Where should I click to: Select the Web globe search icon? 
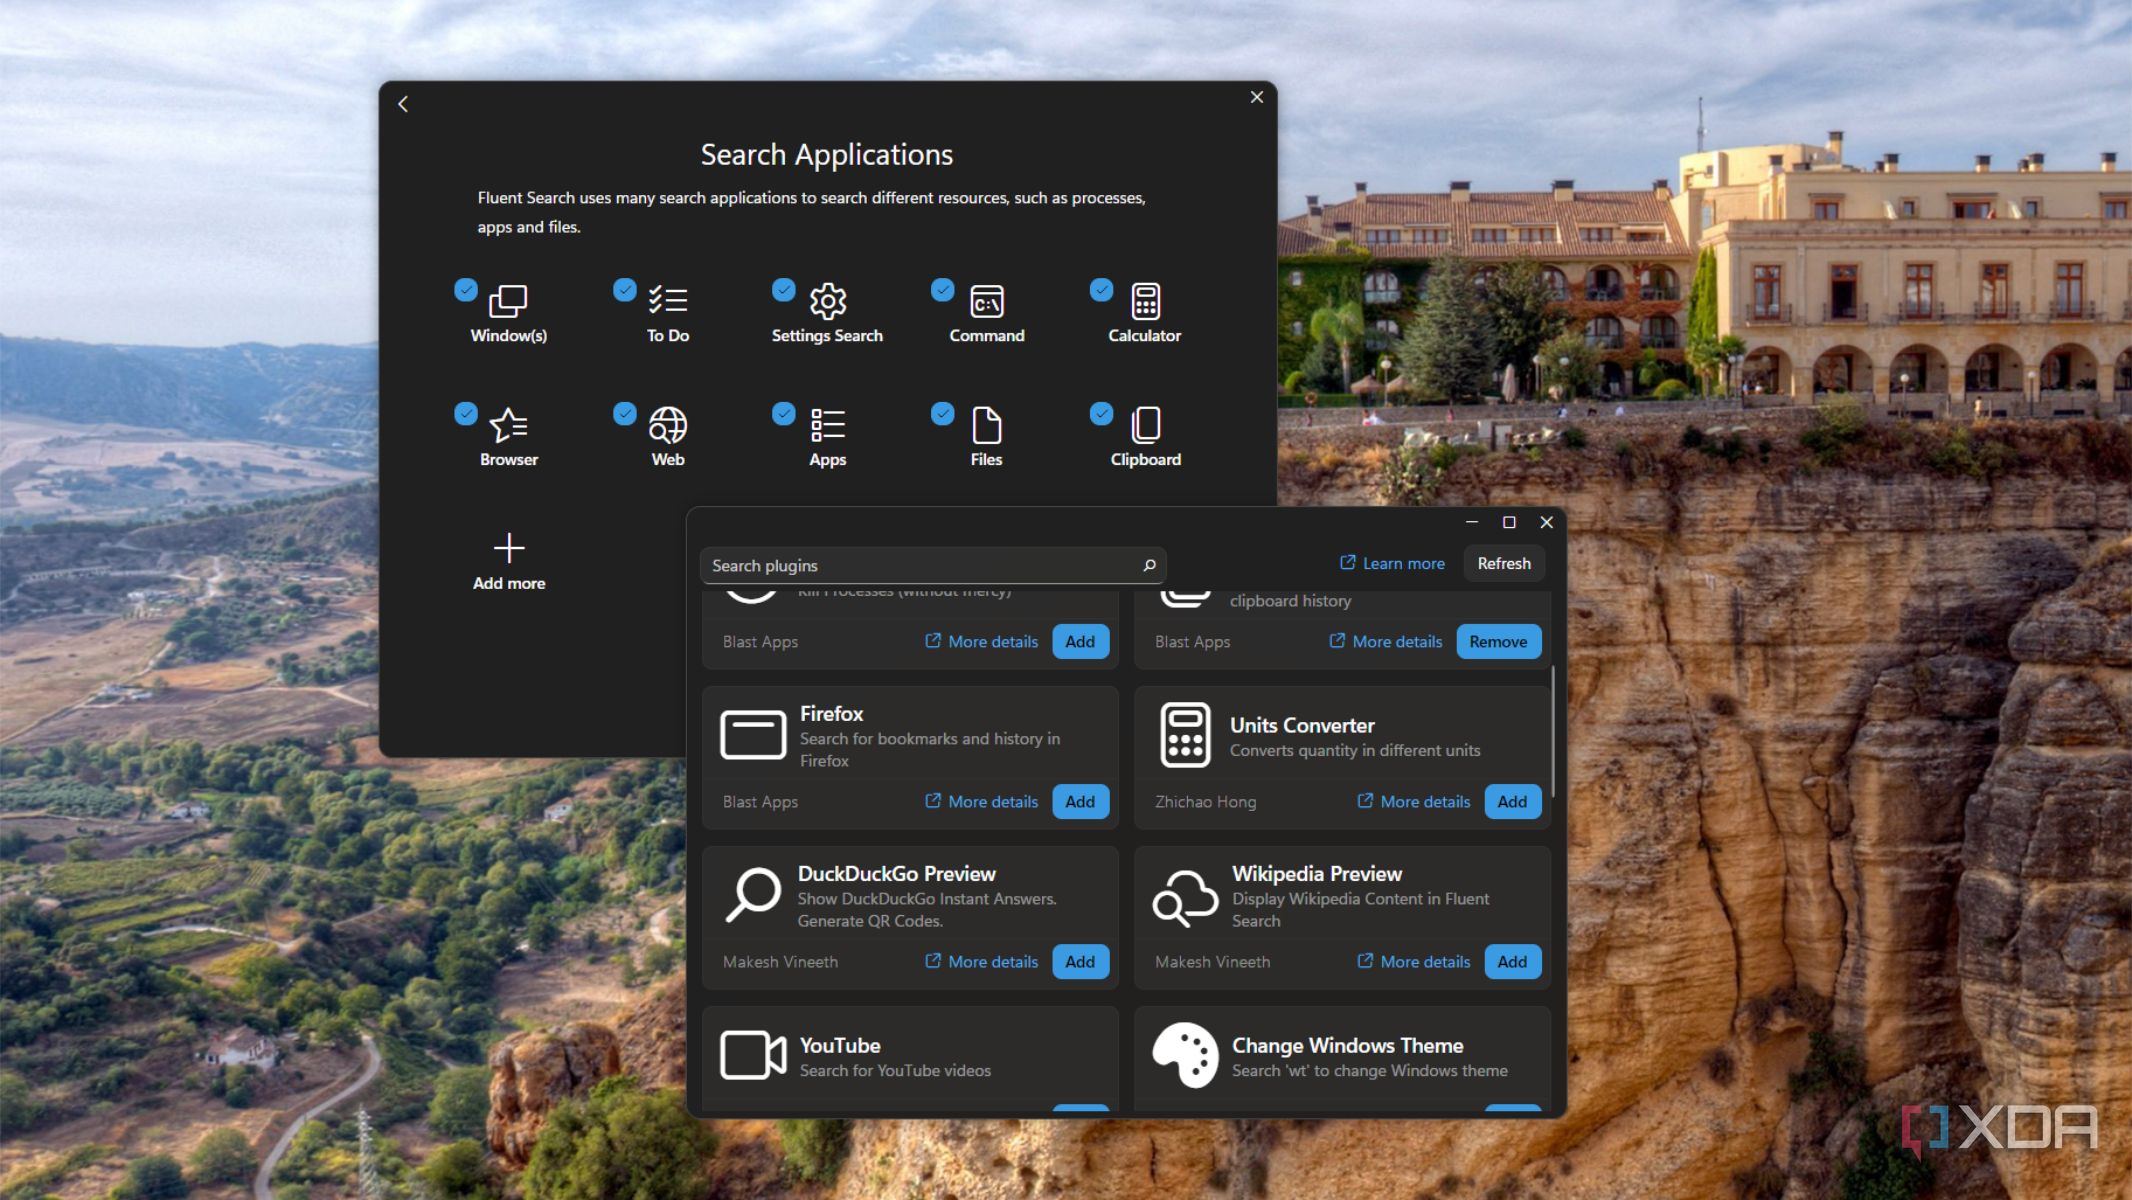tap(667, 426)
